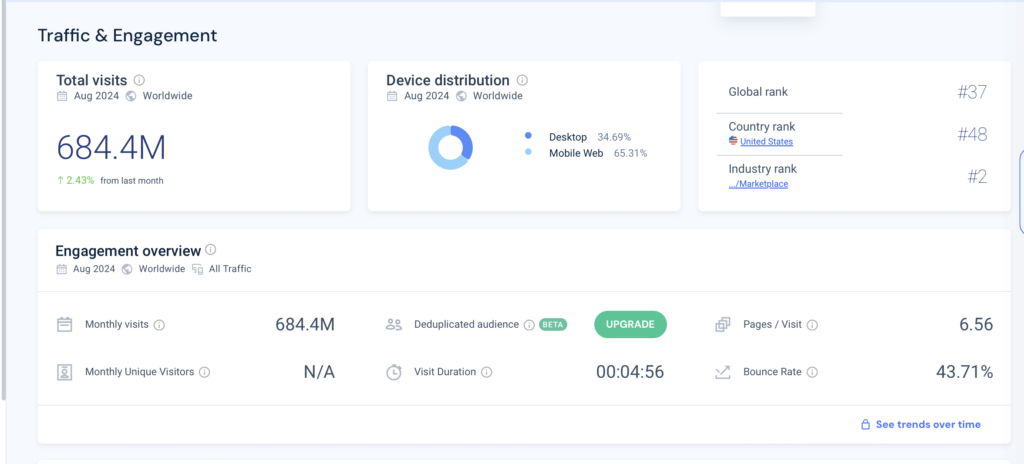This screenshot has height=464, width=1024.
Task: Click devices icon beside All Traffic
Action: click(x=197, y=269)
